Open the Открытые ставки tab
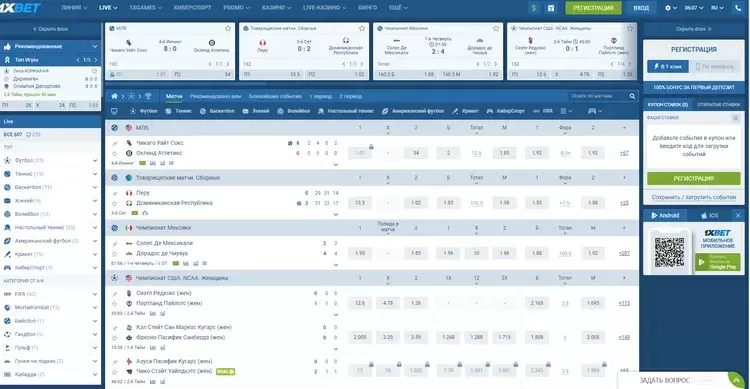 tap(718, 104)
